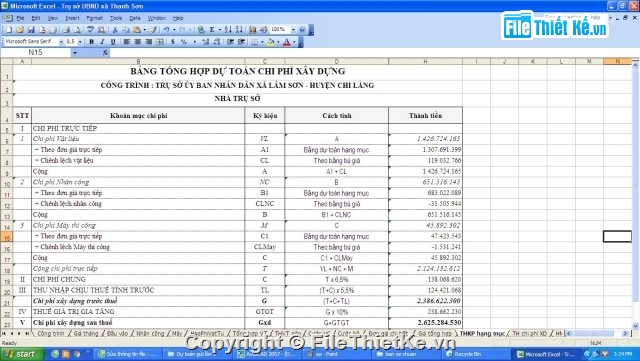Viewport: 640px width, 361px height.
Task: Select the Format Painter brush
Action: coord(153,30)
